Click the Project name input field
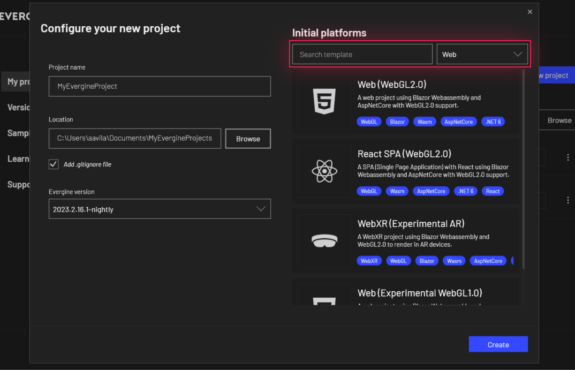Screen dimensions: 575x370 point(160,87)
